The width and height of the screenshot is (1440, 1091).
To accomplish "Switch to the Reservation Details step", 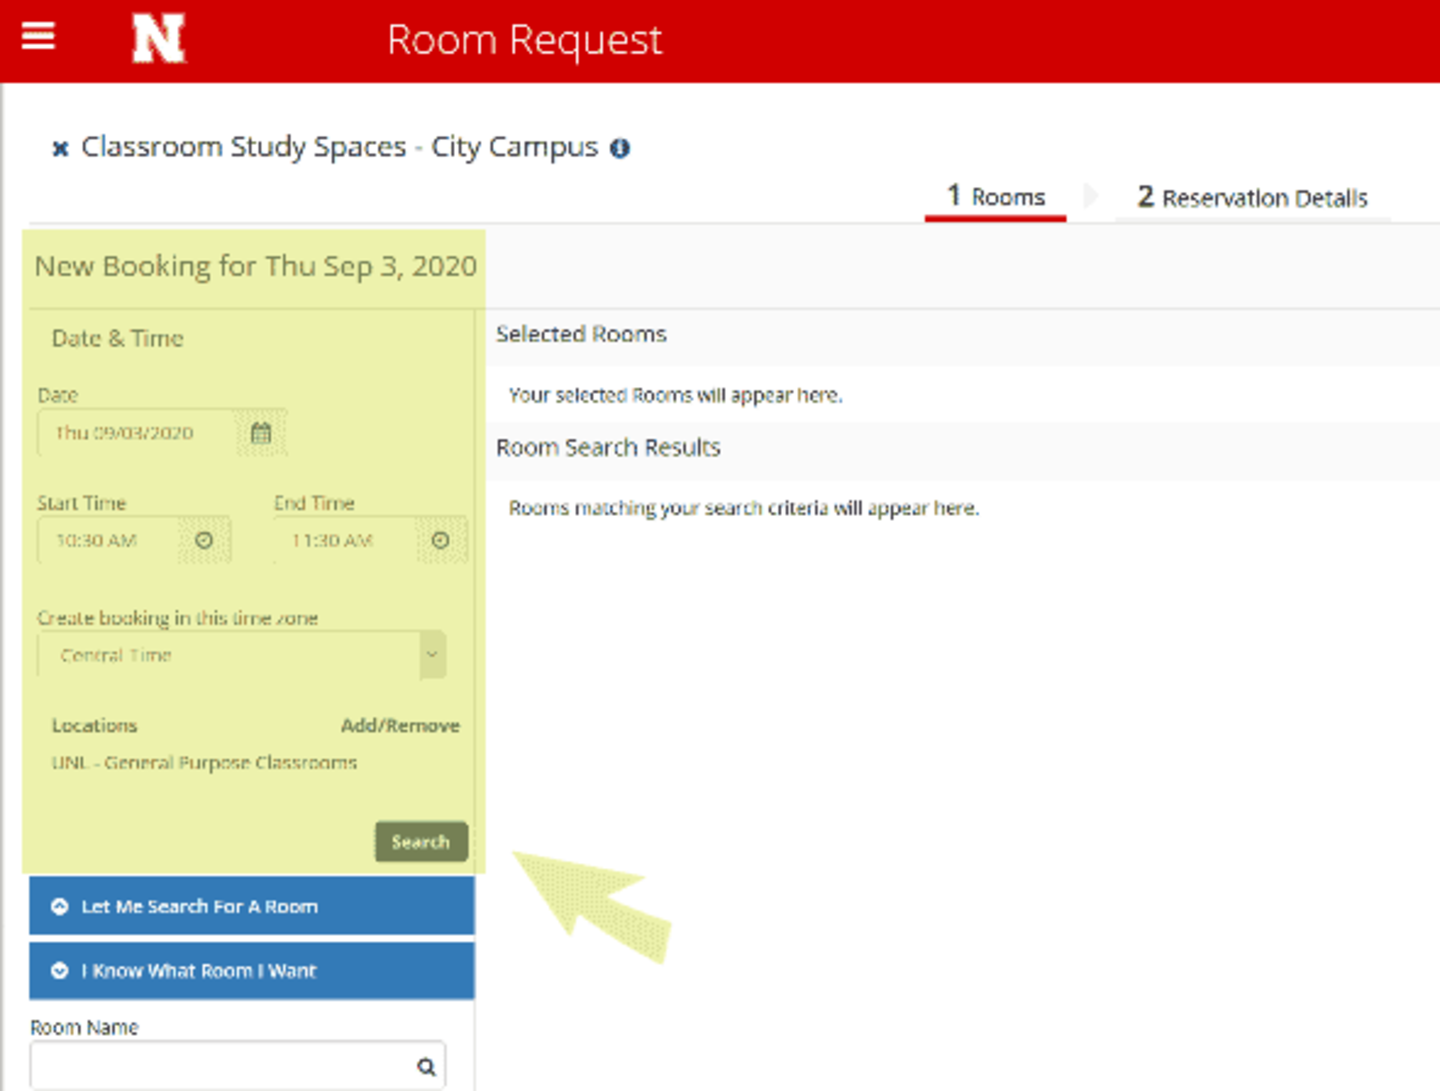I will click(x=1251, y=197).
